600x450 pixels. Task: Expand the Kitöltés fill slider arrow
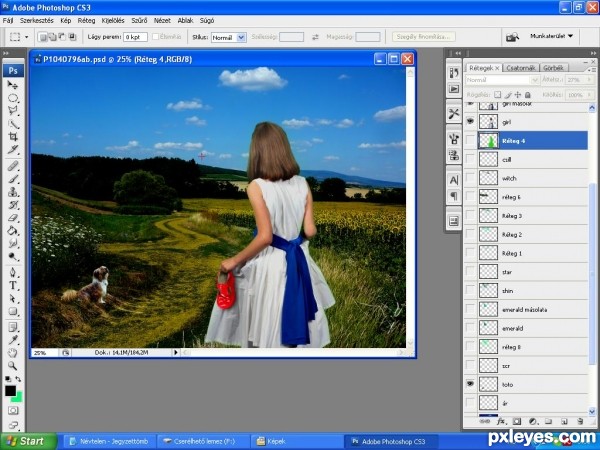click(x=589, y=95)
